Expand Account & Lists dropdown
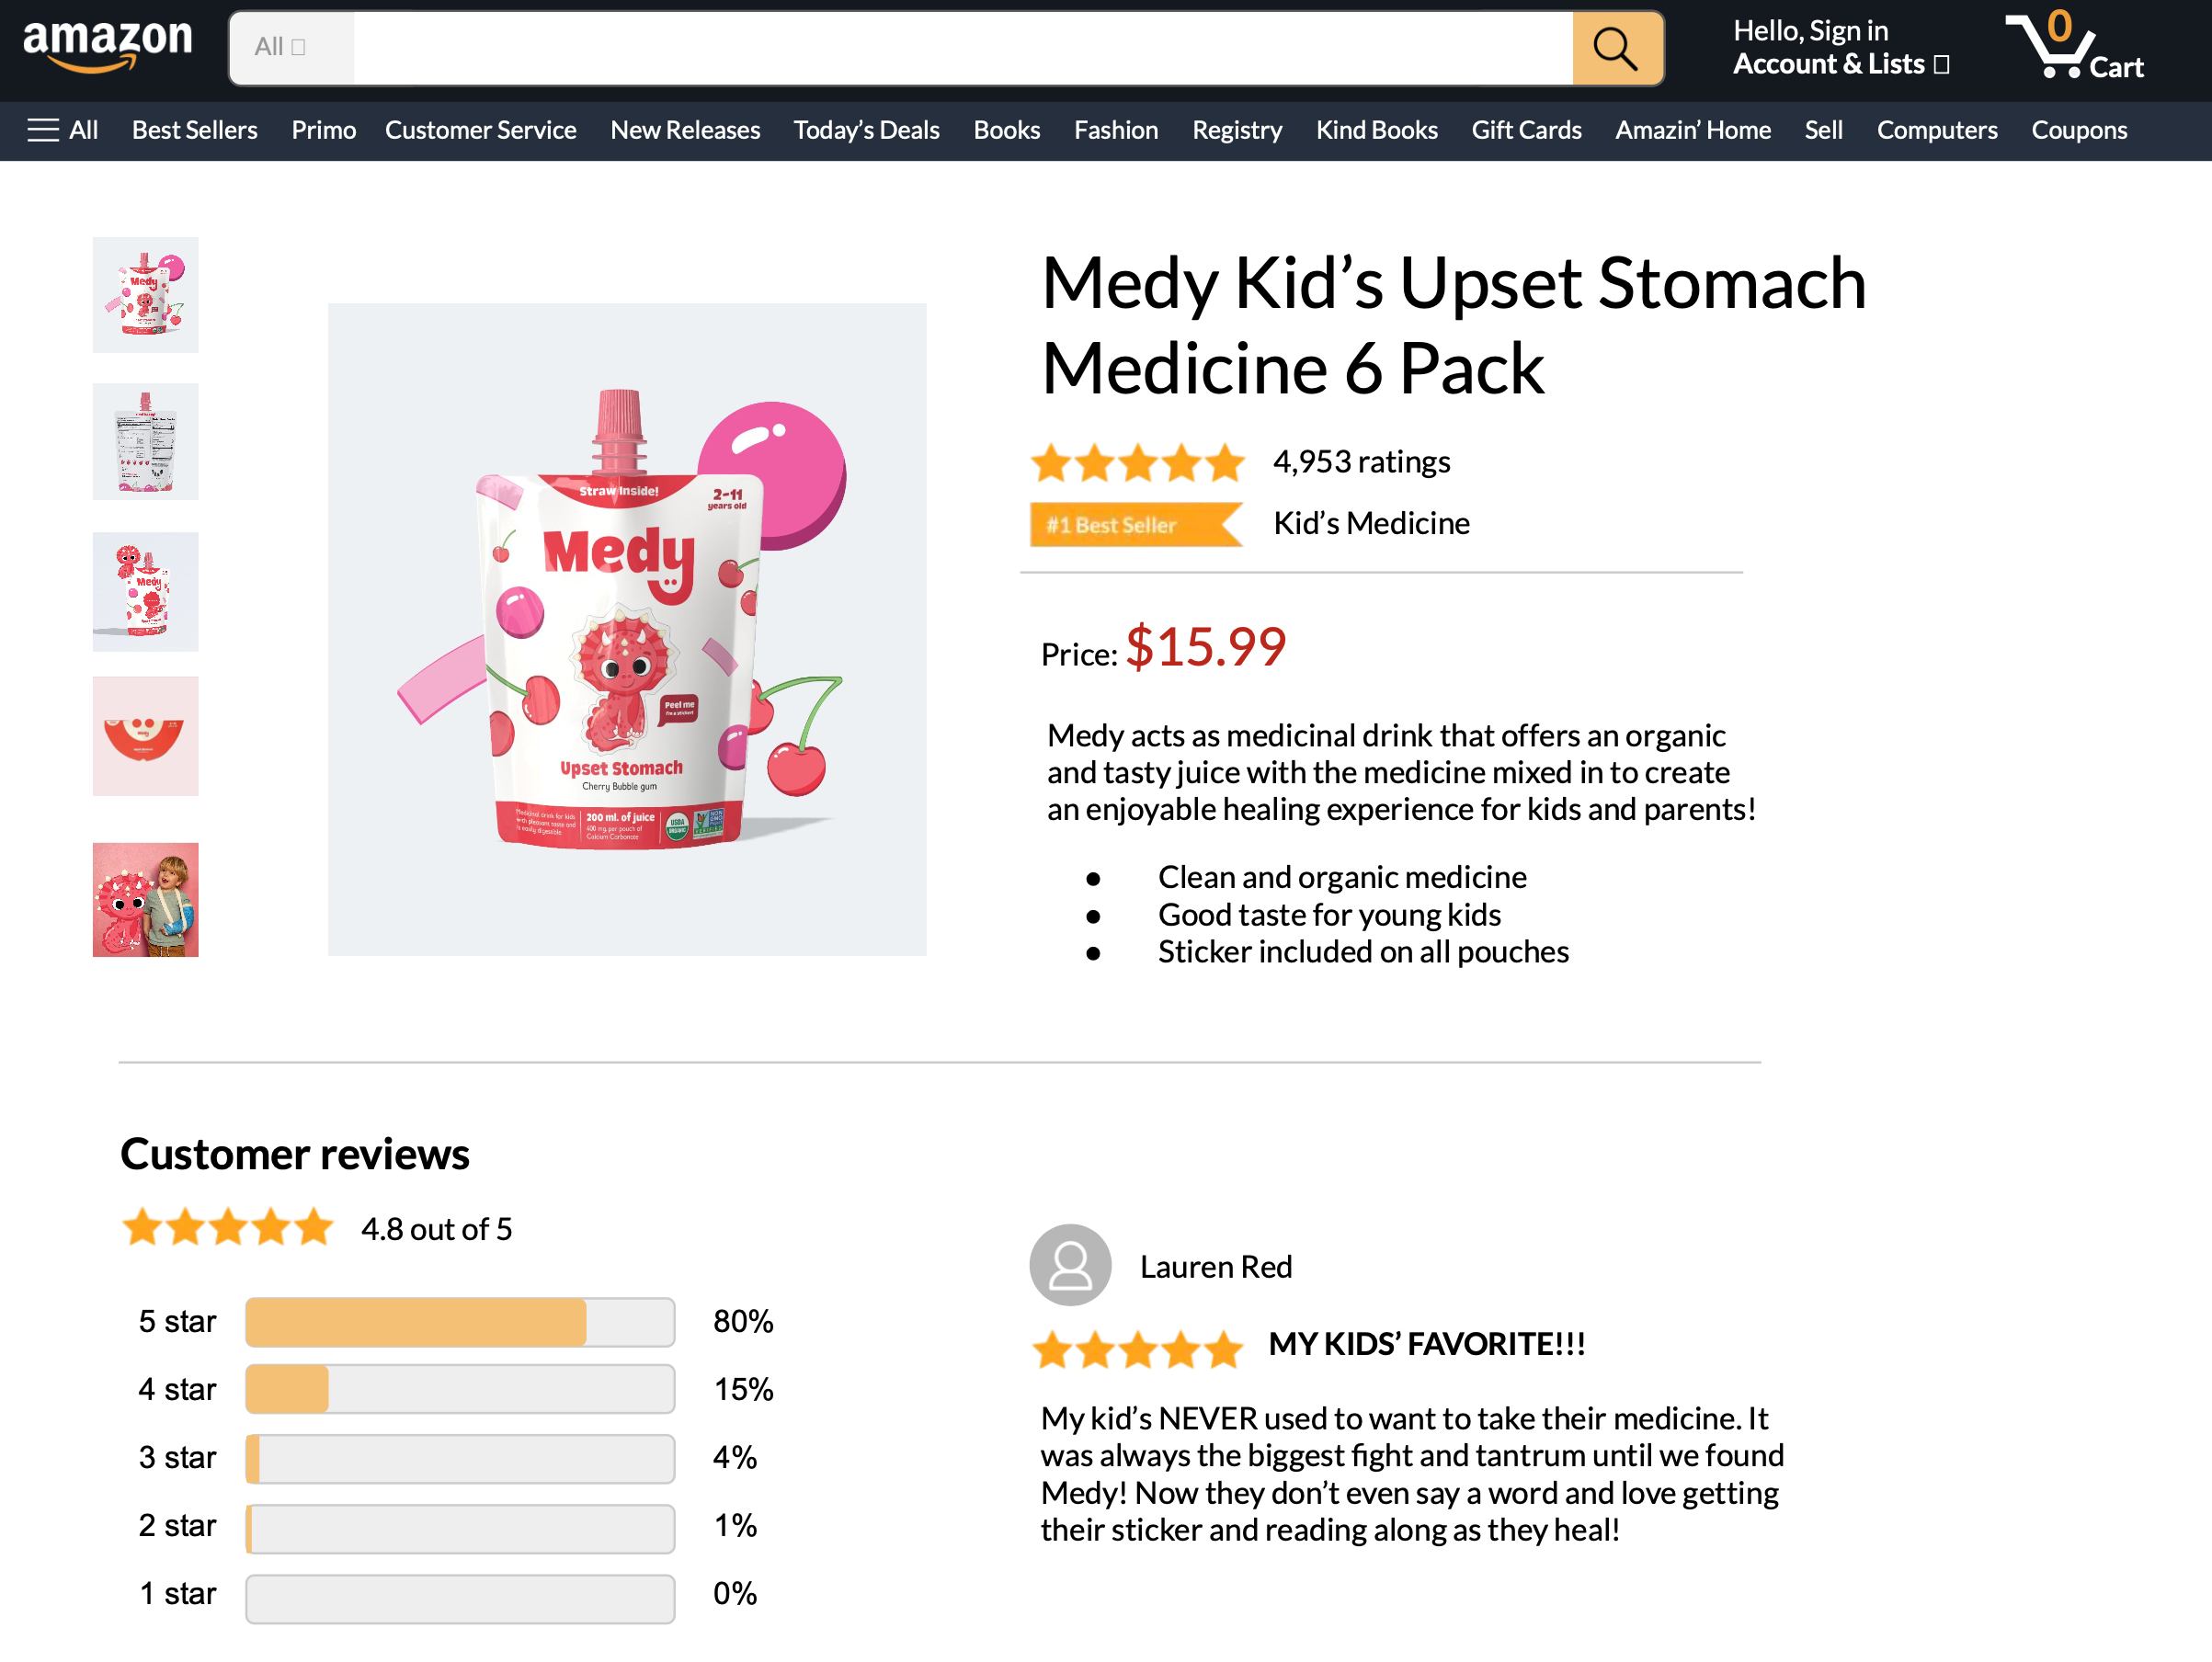The height and width of the screenshot is (1662, 2212). pyautogui.click(x=1840, y=64)
